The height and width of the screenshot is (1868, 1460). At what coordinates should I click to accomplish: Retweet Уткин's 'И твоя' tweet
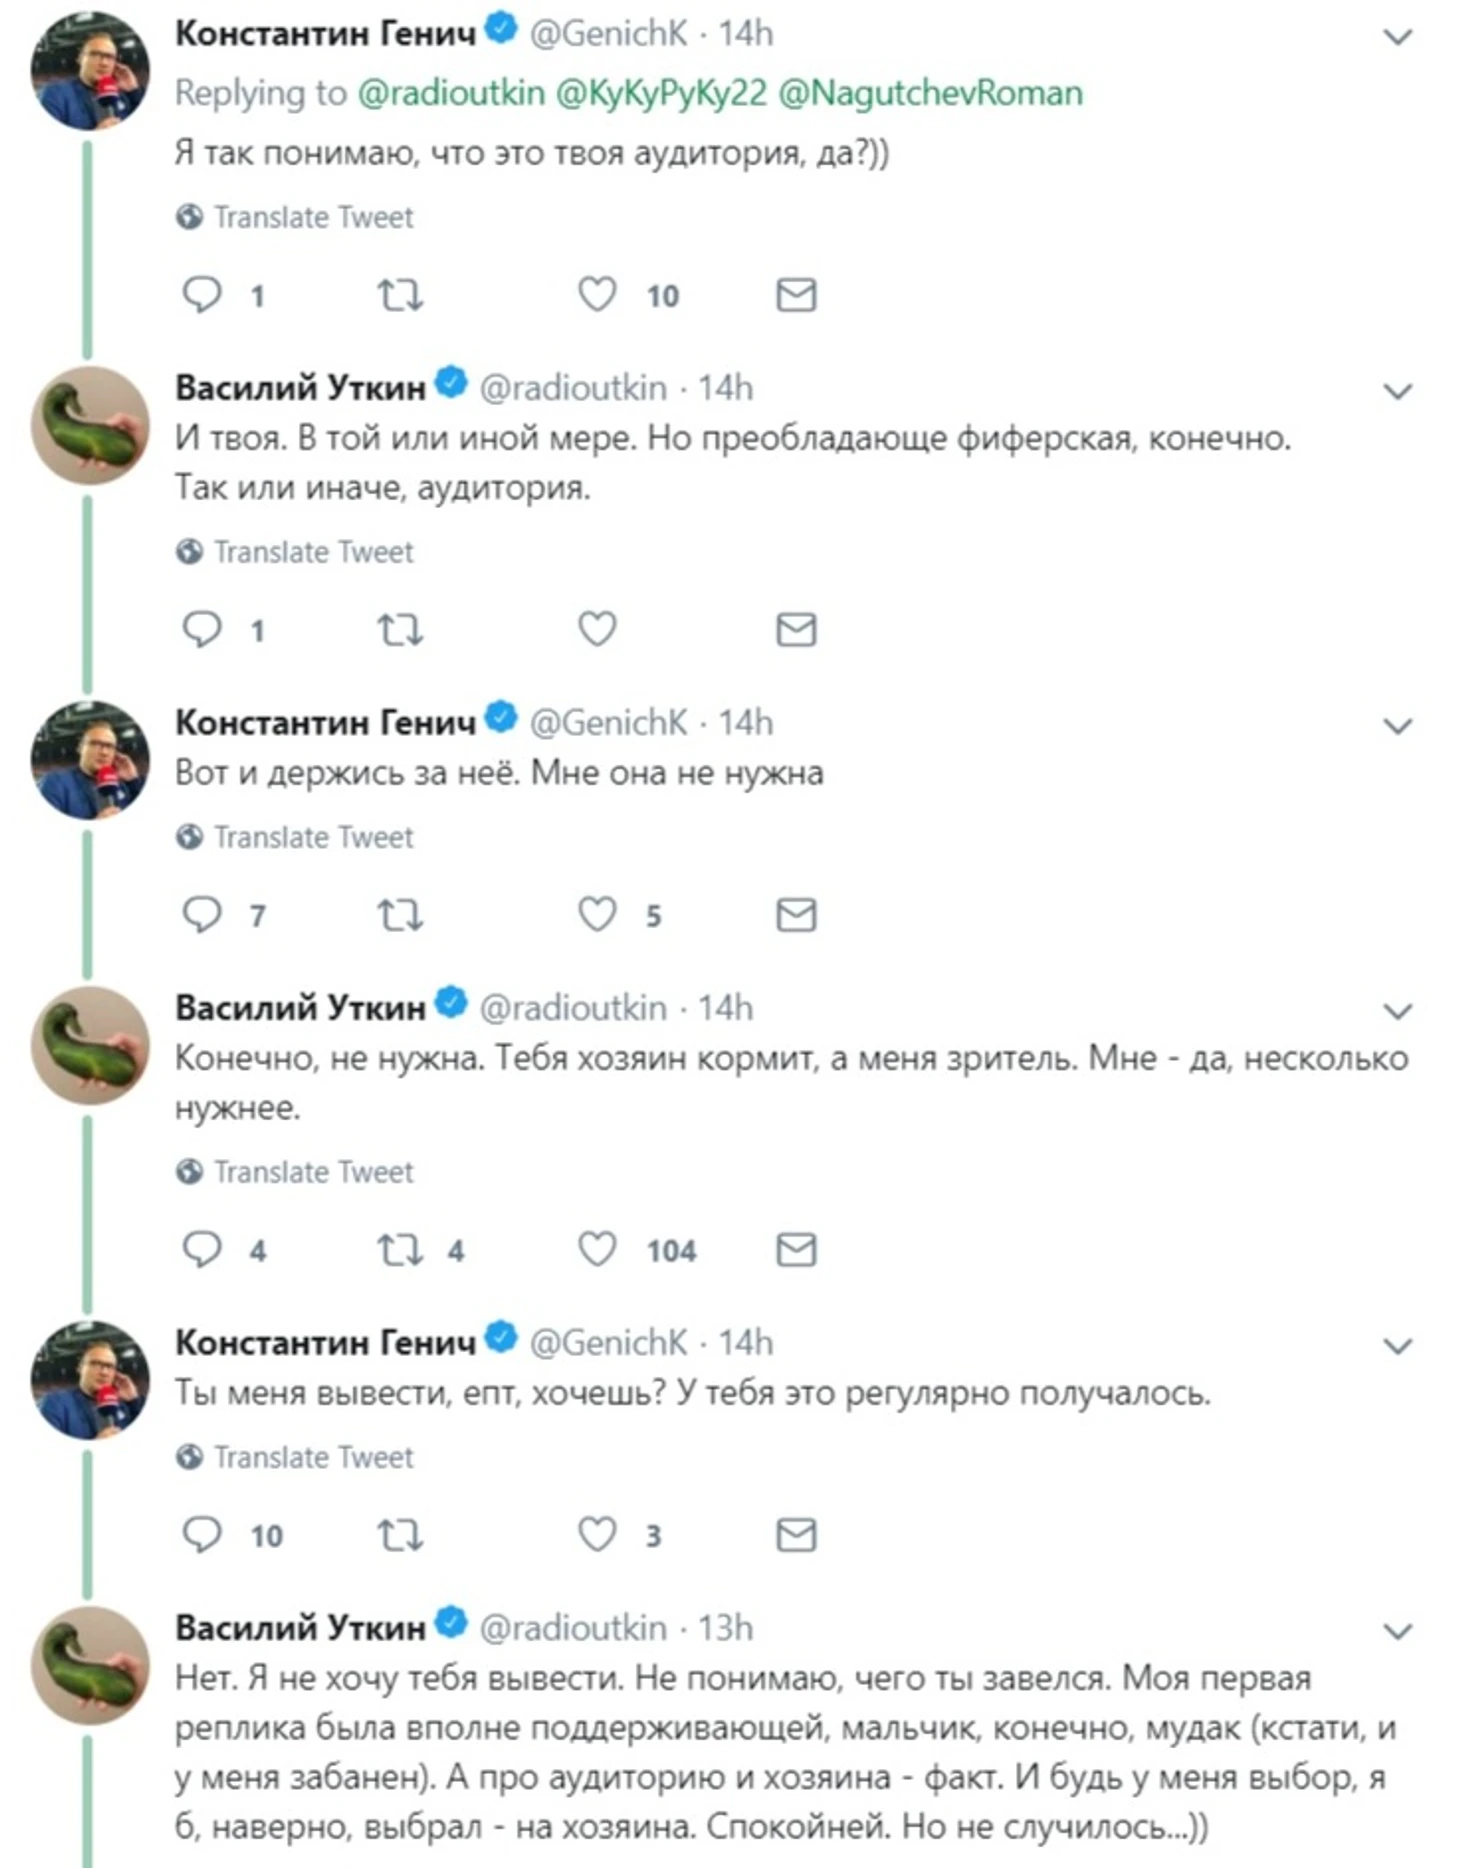(400, 630)
